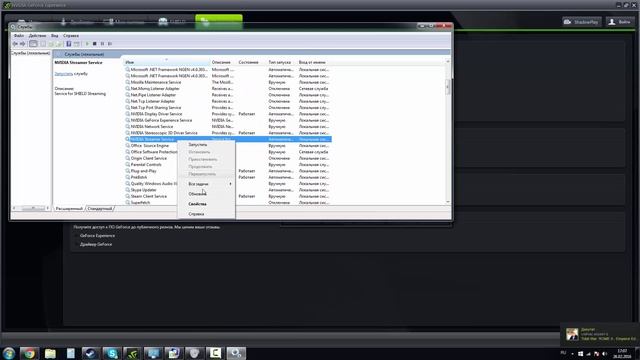Image resolution: width=640 pixels, height=360 pixels.
Task: Click the Restart Service toolbar icon
Action: coord(110,44)
